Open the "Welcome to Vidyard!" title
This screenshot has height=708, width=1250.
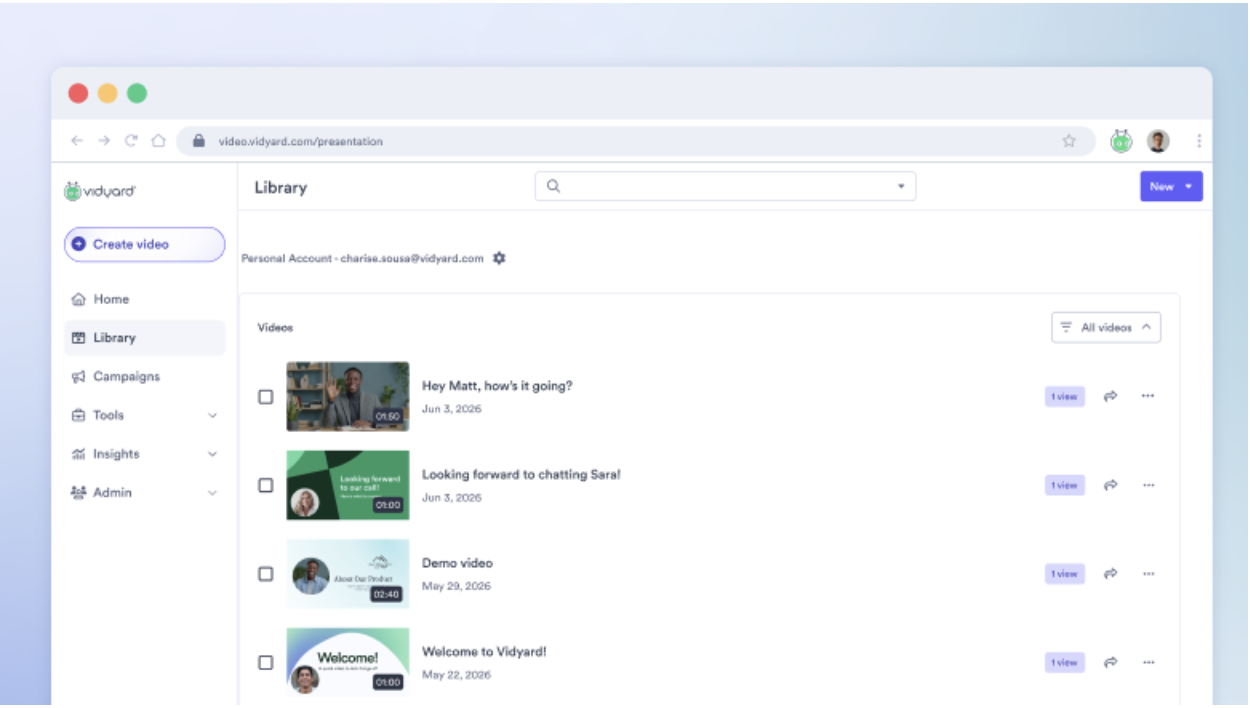point(484,652)
